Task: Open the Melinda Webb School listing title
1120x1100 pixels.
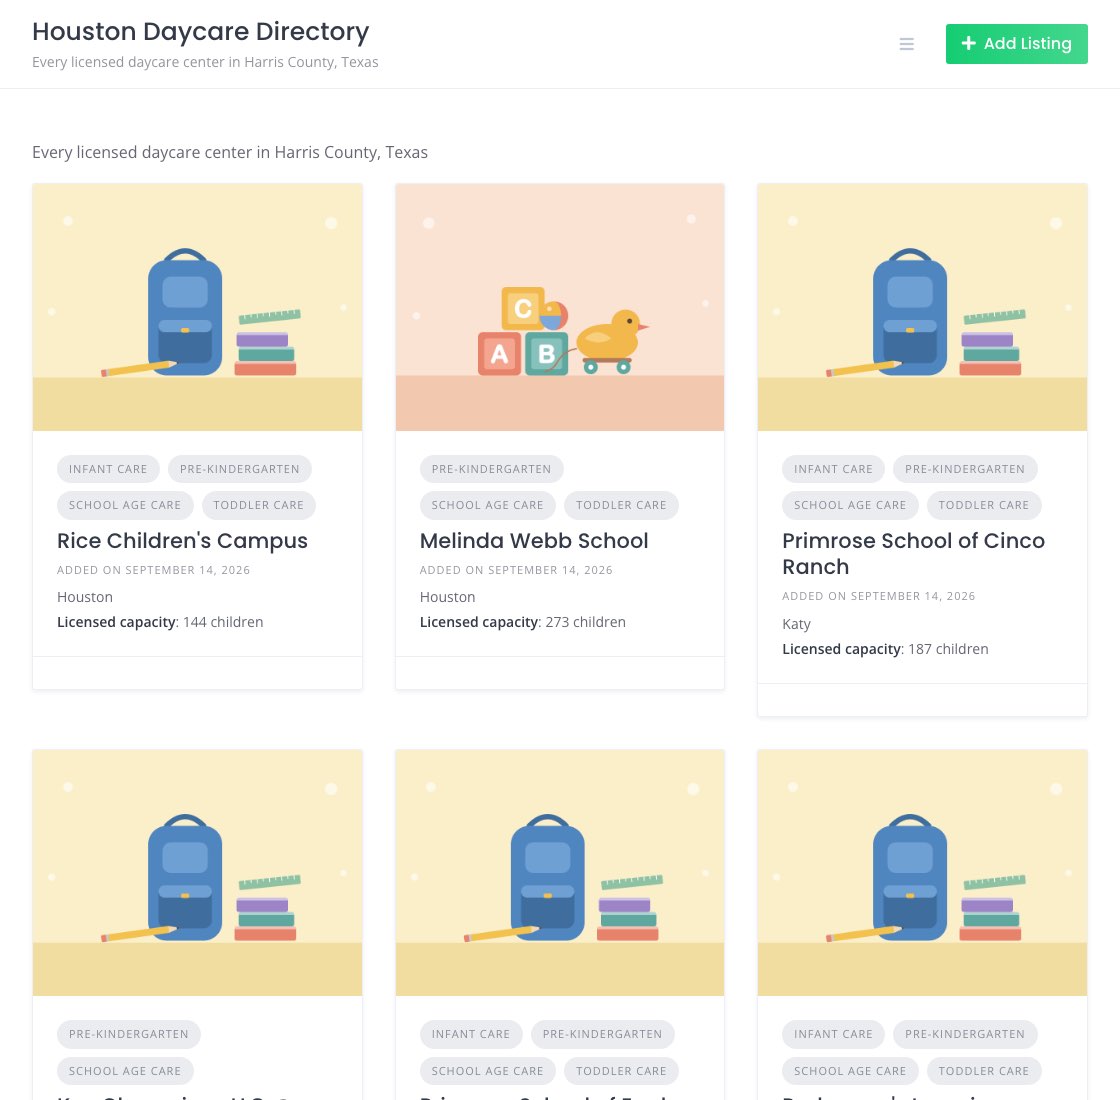Action: click(x=534, y=541)
